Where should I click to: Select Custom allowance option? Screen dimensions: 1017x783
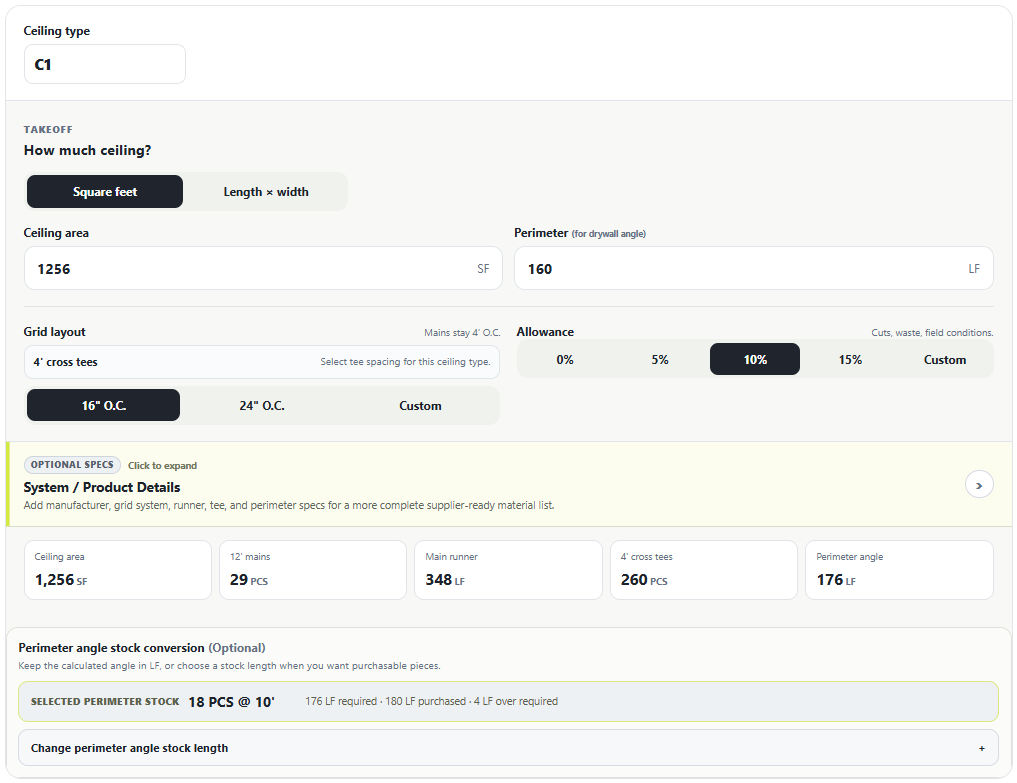point(944,359)
